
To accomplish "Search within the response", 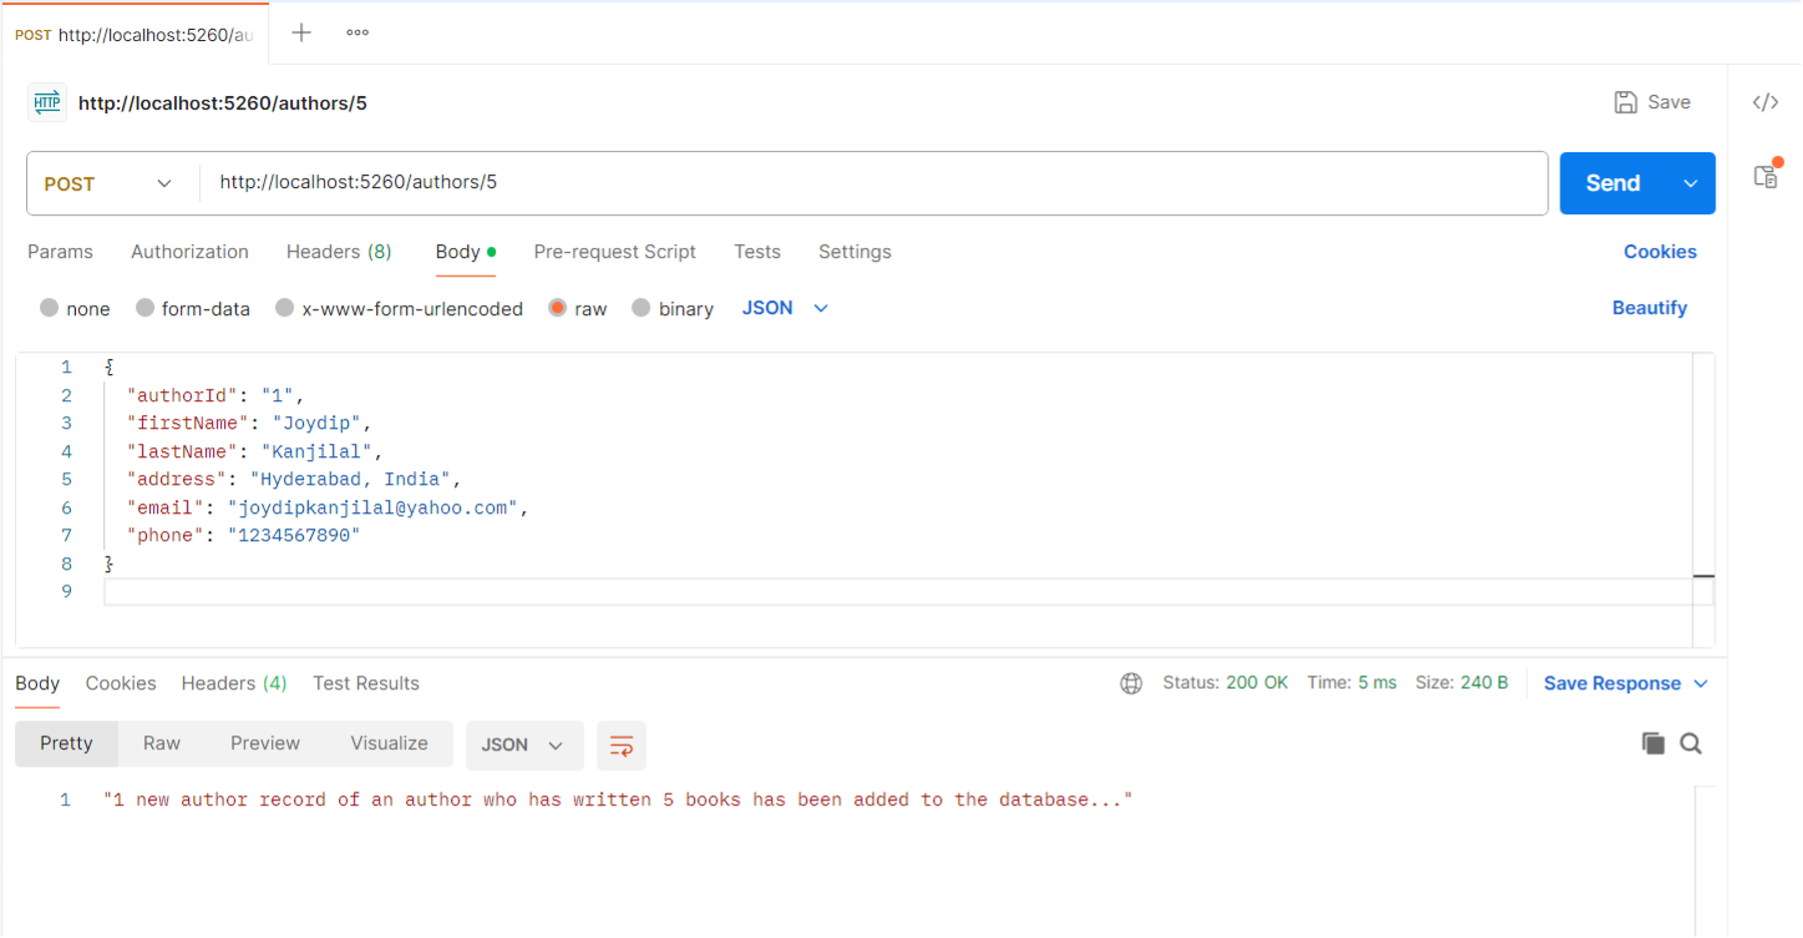I will pyautogui.click(x=1691, y=744).
